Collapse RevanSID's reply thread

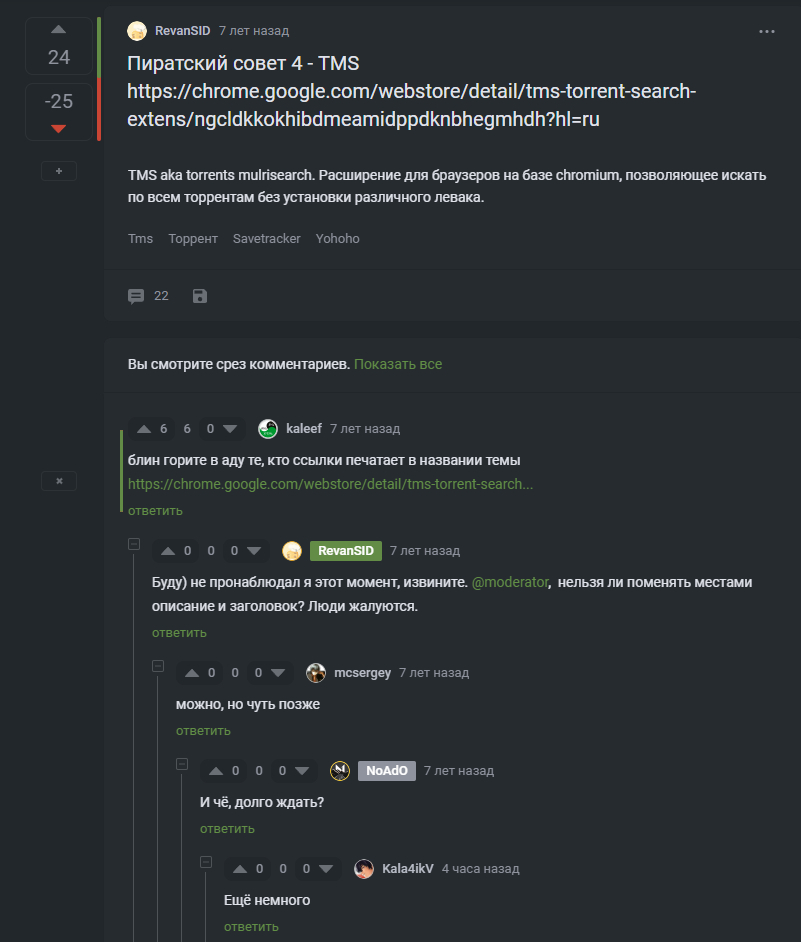pos(134,544)
